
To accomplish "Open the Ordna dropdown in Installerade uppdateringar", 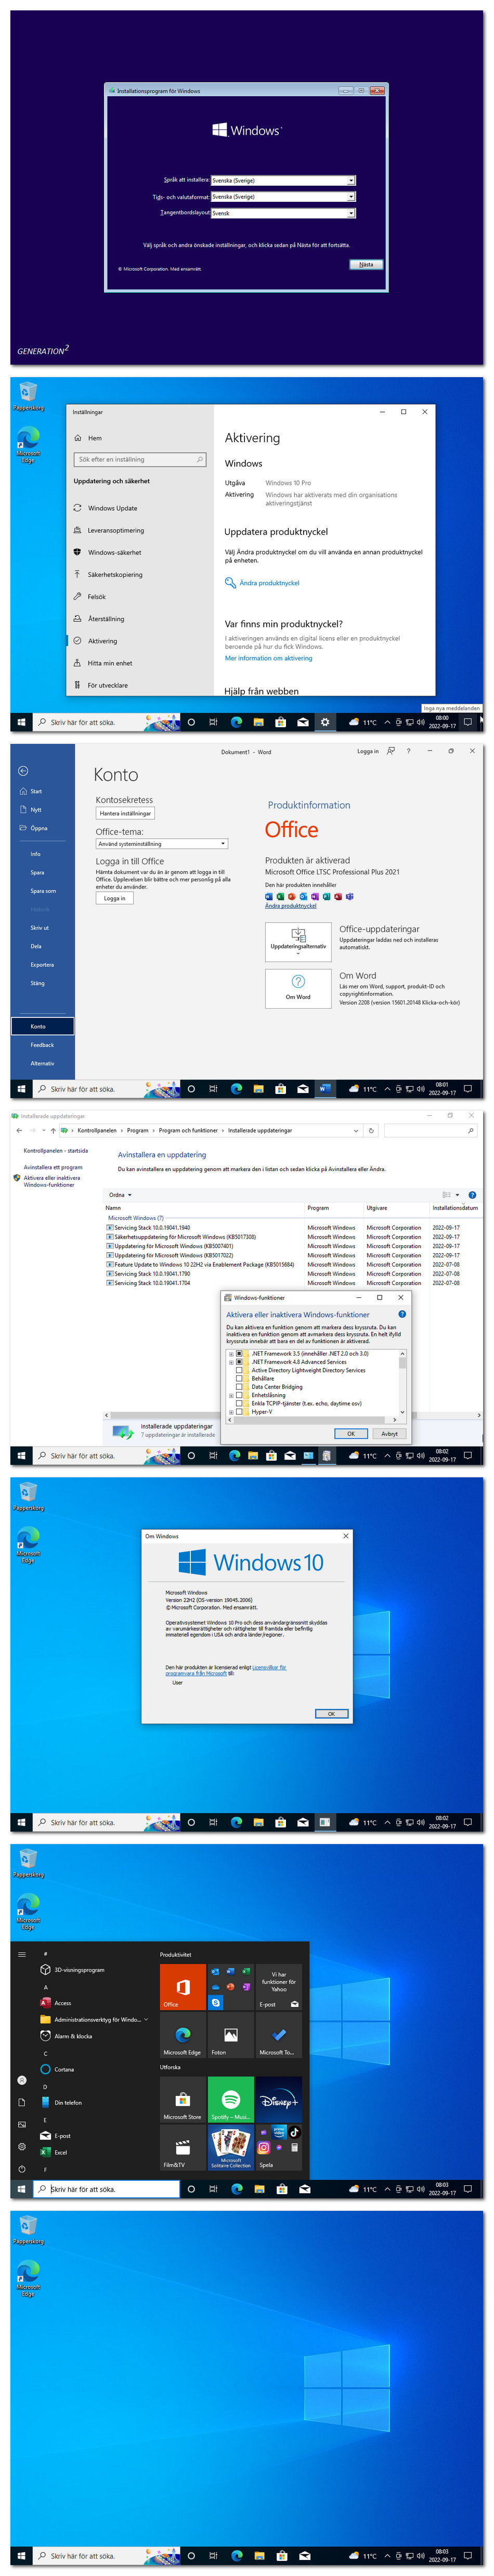I will click(x=120, y=1195).
